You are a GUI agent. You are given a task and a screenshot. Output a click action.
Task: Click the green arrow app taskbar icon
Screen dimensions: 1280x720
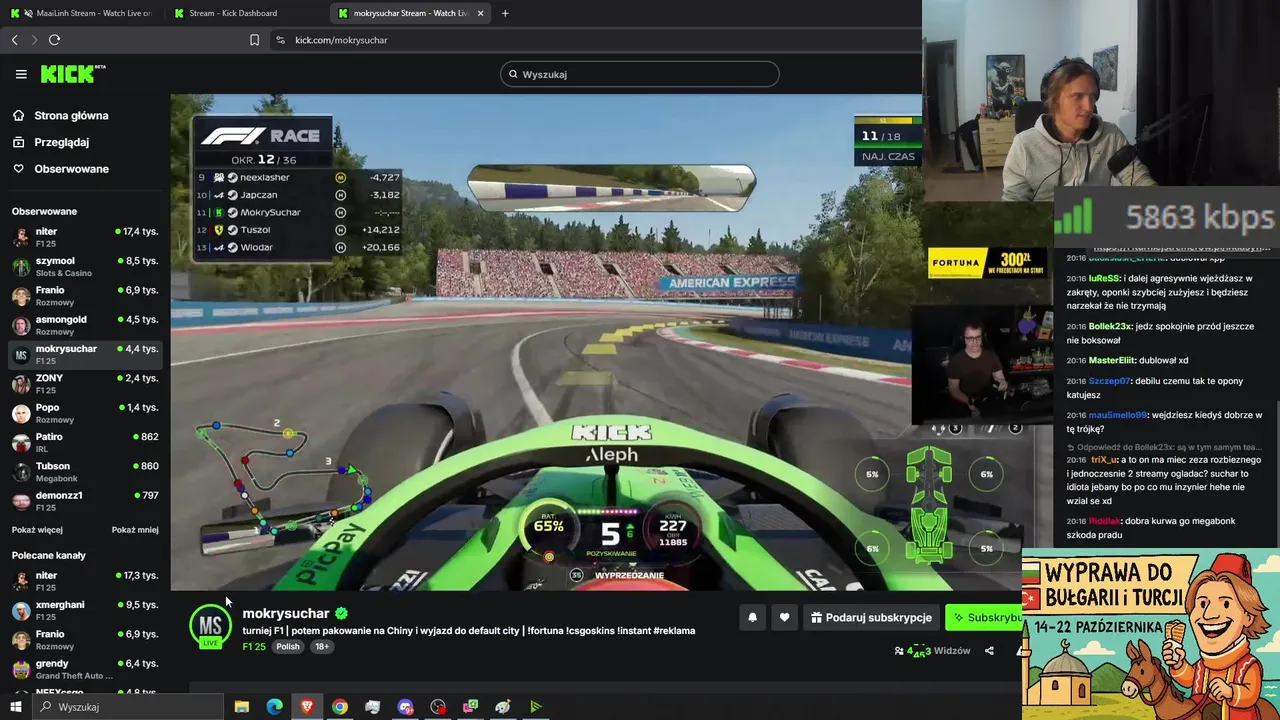(536, 707)
